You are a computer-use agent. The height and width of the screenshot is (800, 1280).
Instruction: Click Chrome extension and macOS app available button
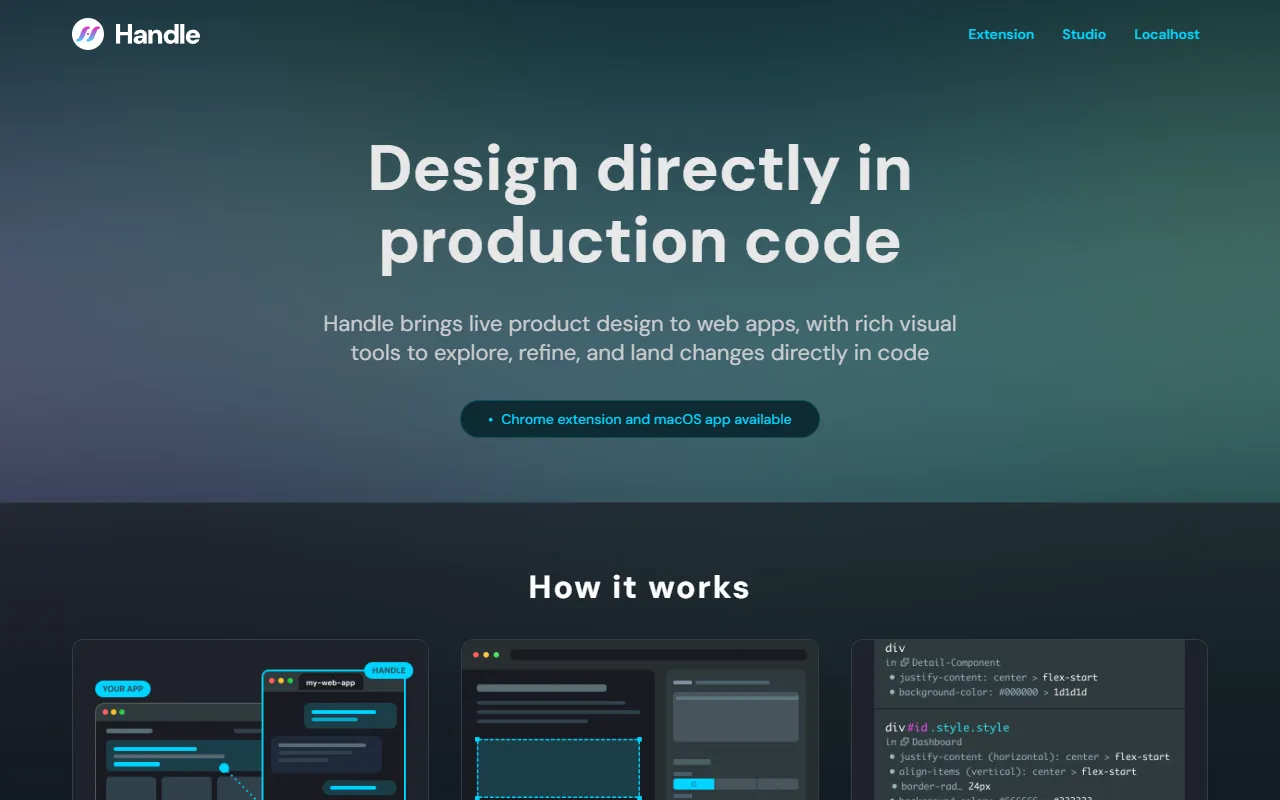coord(640,419)
